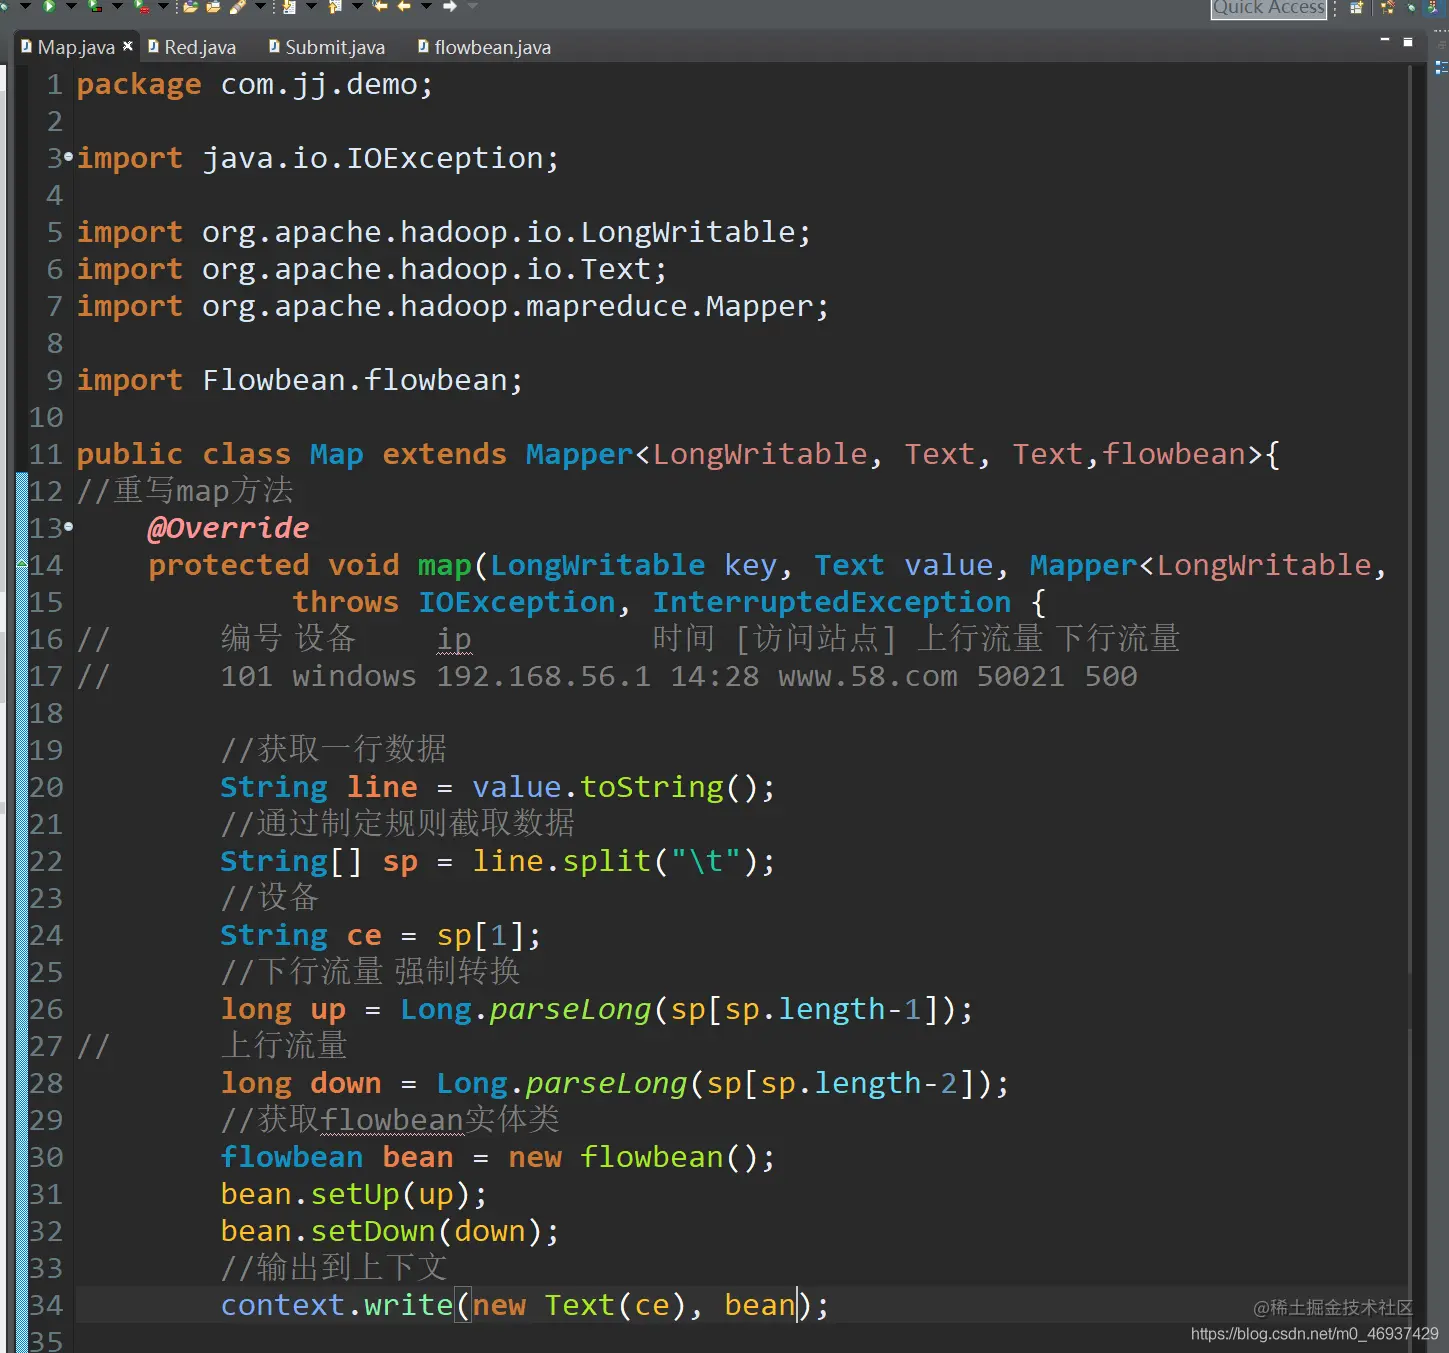The height and width of the screenshot is (1353, 1449).
Task: Click the Outline view icon in right trim
Action: click(1442, 67)
